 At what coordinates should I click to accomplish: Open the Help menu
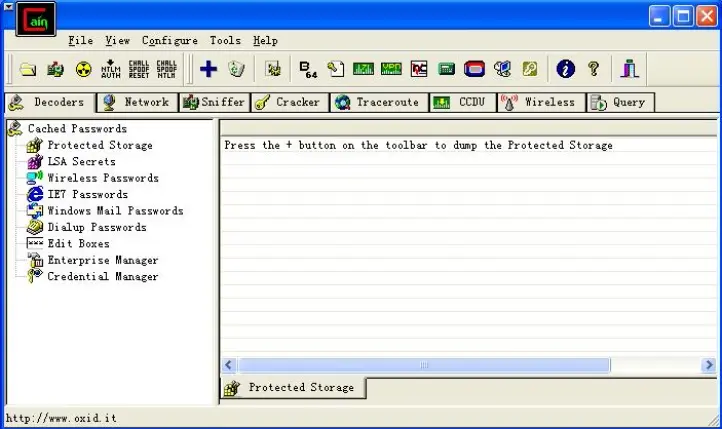click(x=265, y=41)
